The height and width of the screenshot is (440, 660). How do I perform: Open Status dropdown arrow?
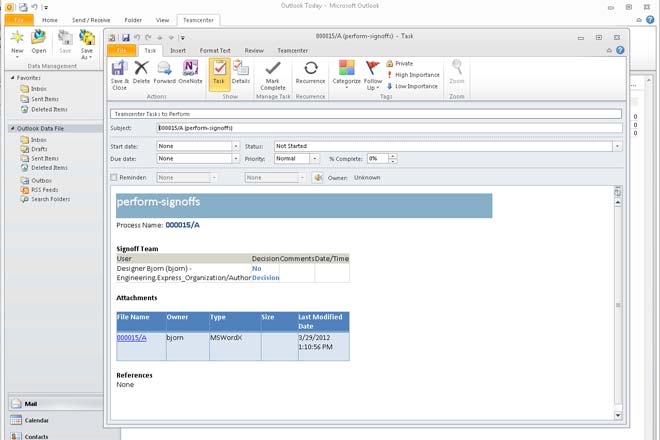[617, 146]
